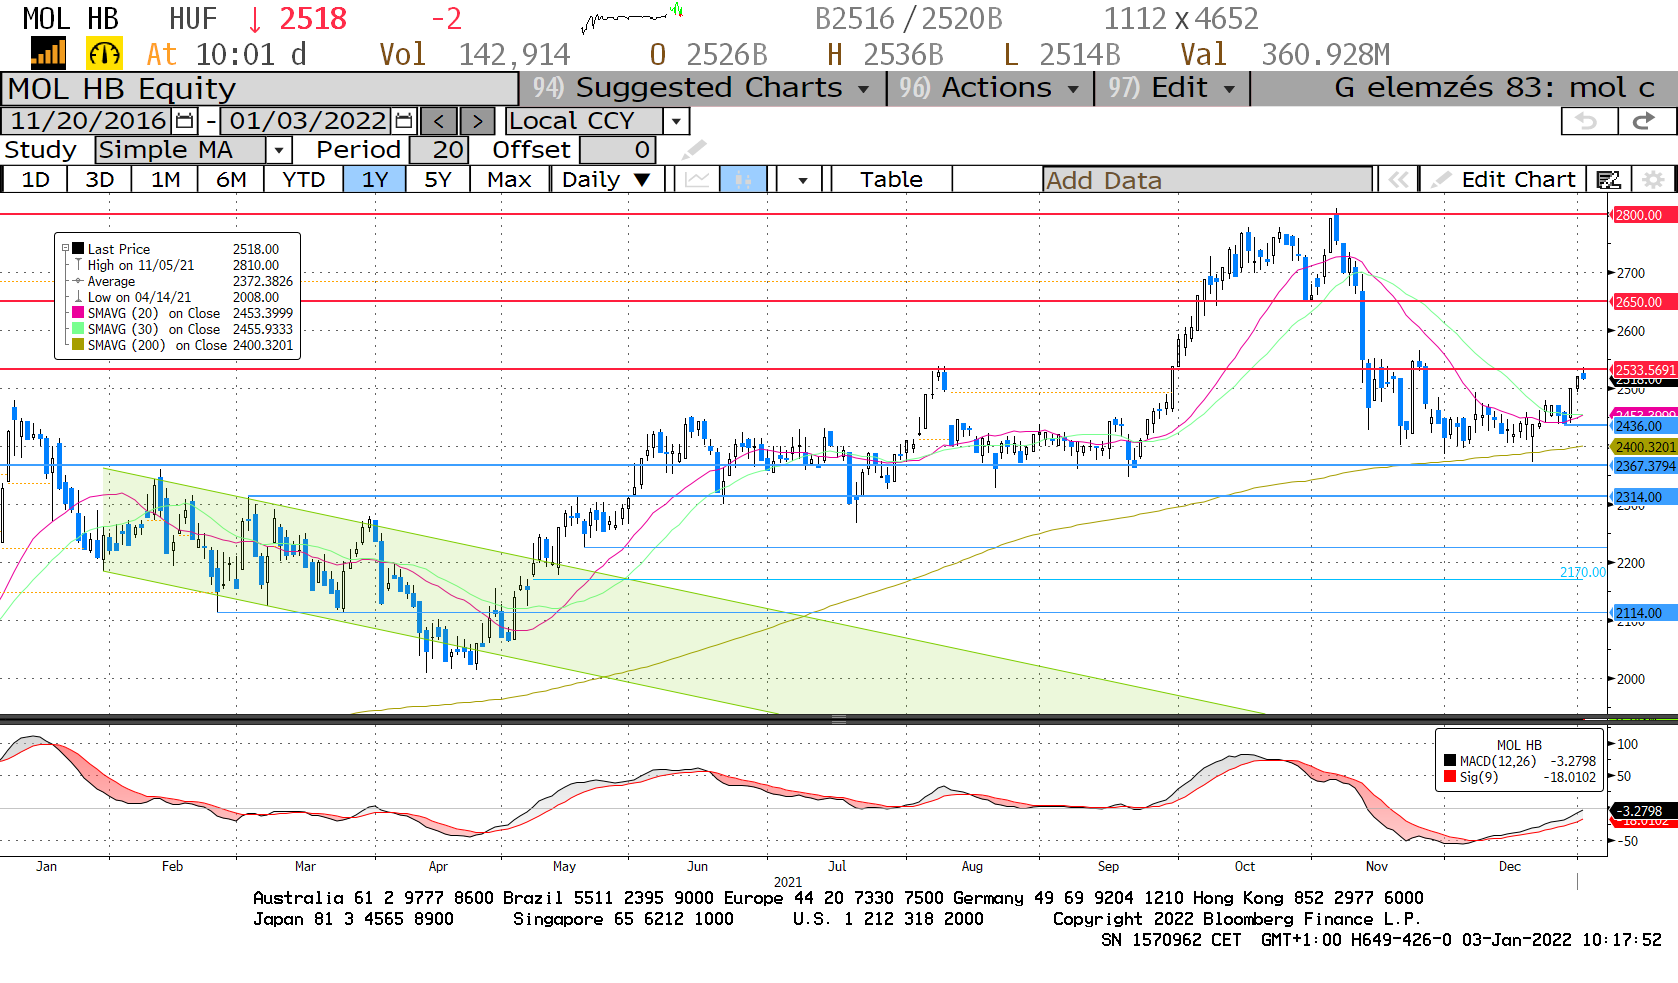This screenshot has height=983, width=1678.
Task: Select the 5Y time range
Action: coord(438,179)
